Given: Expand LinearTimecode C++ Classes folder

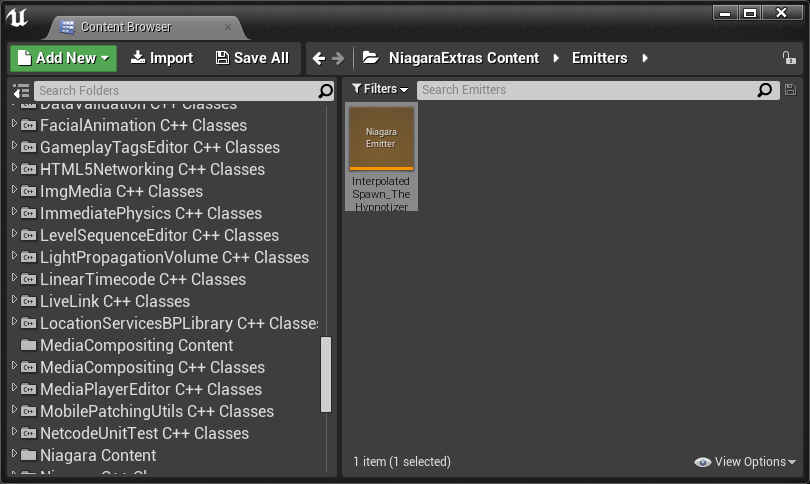Looking at the screenshot, I should coord(14,277).
